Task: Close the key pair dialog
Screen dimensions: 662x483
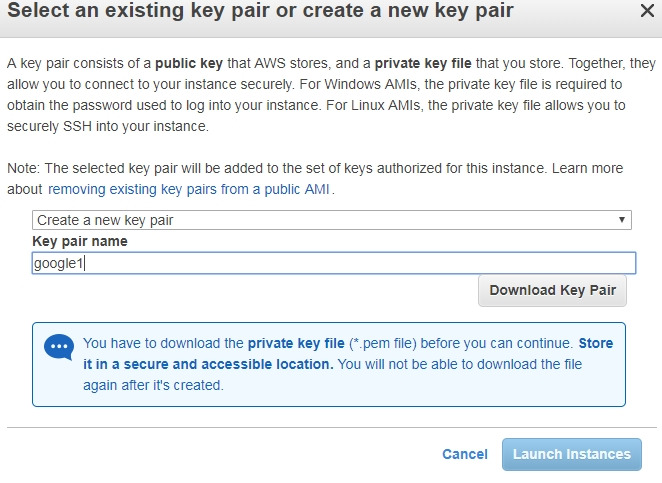Action: 646,12
